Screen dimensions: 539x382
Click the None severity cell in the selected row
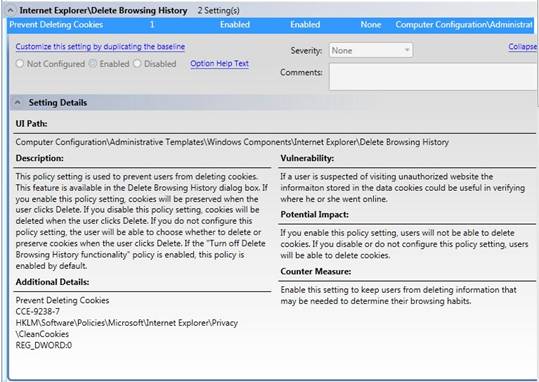371,25
